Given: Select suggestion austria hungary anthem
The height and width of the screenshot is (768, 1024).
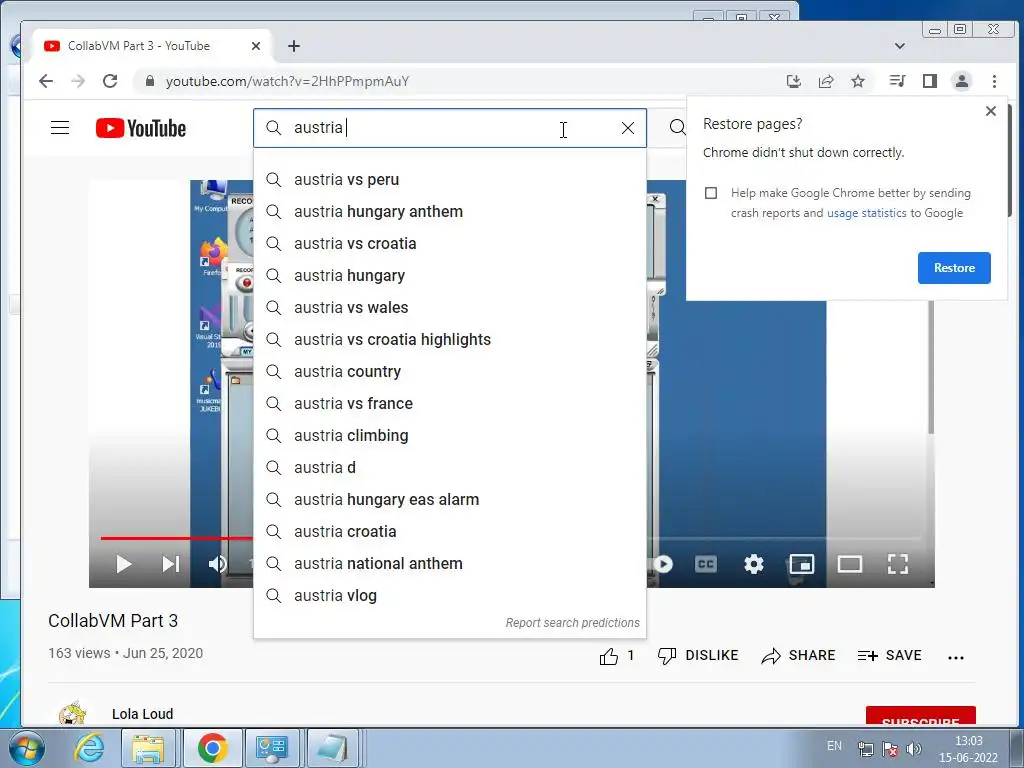Looking at the screenshot, I should click(450, 212).
